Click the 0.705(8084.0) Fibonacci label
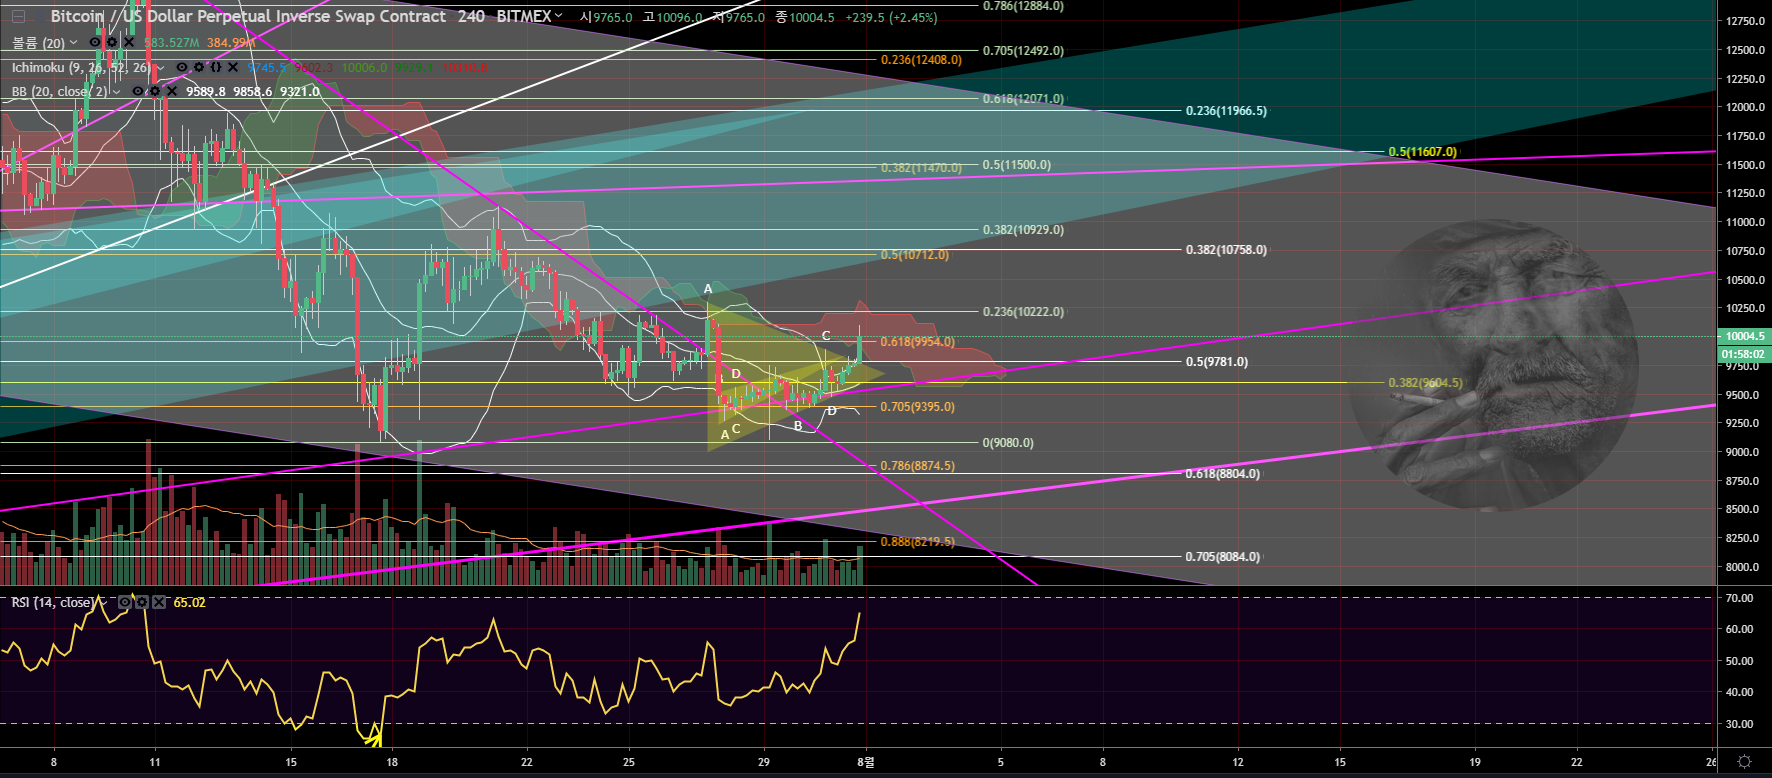Screen dimensions: 1772x778 tap(1223, 557)
